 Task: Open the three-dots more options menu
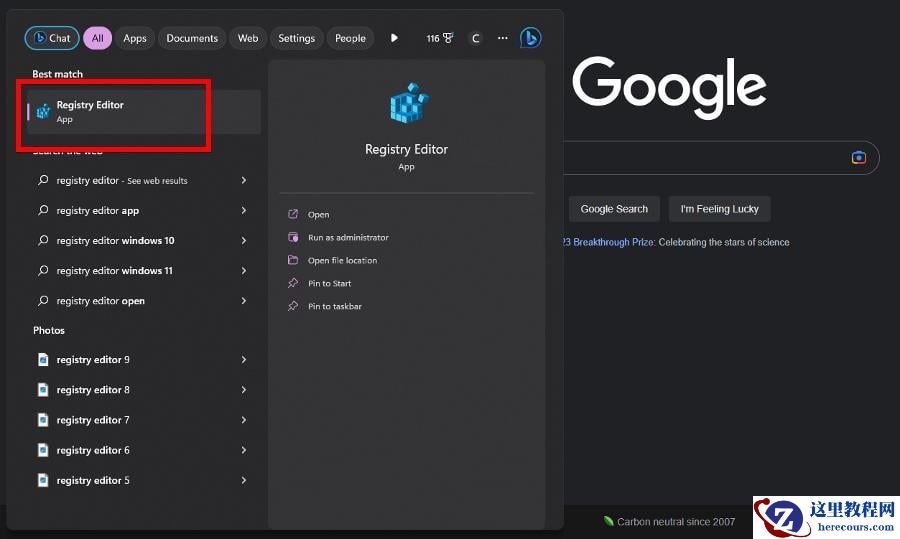(502, 38)
